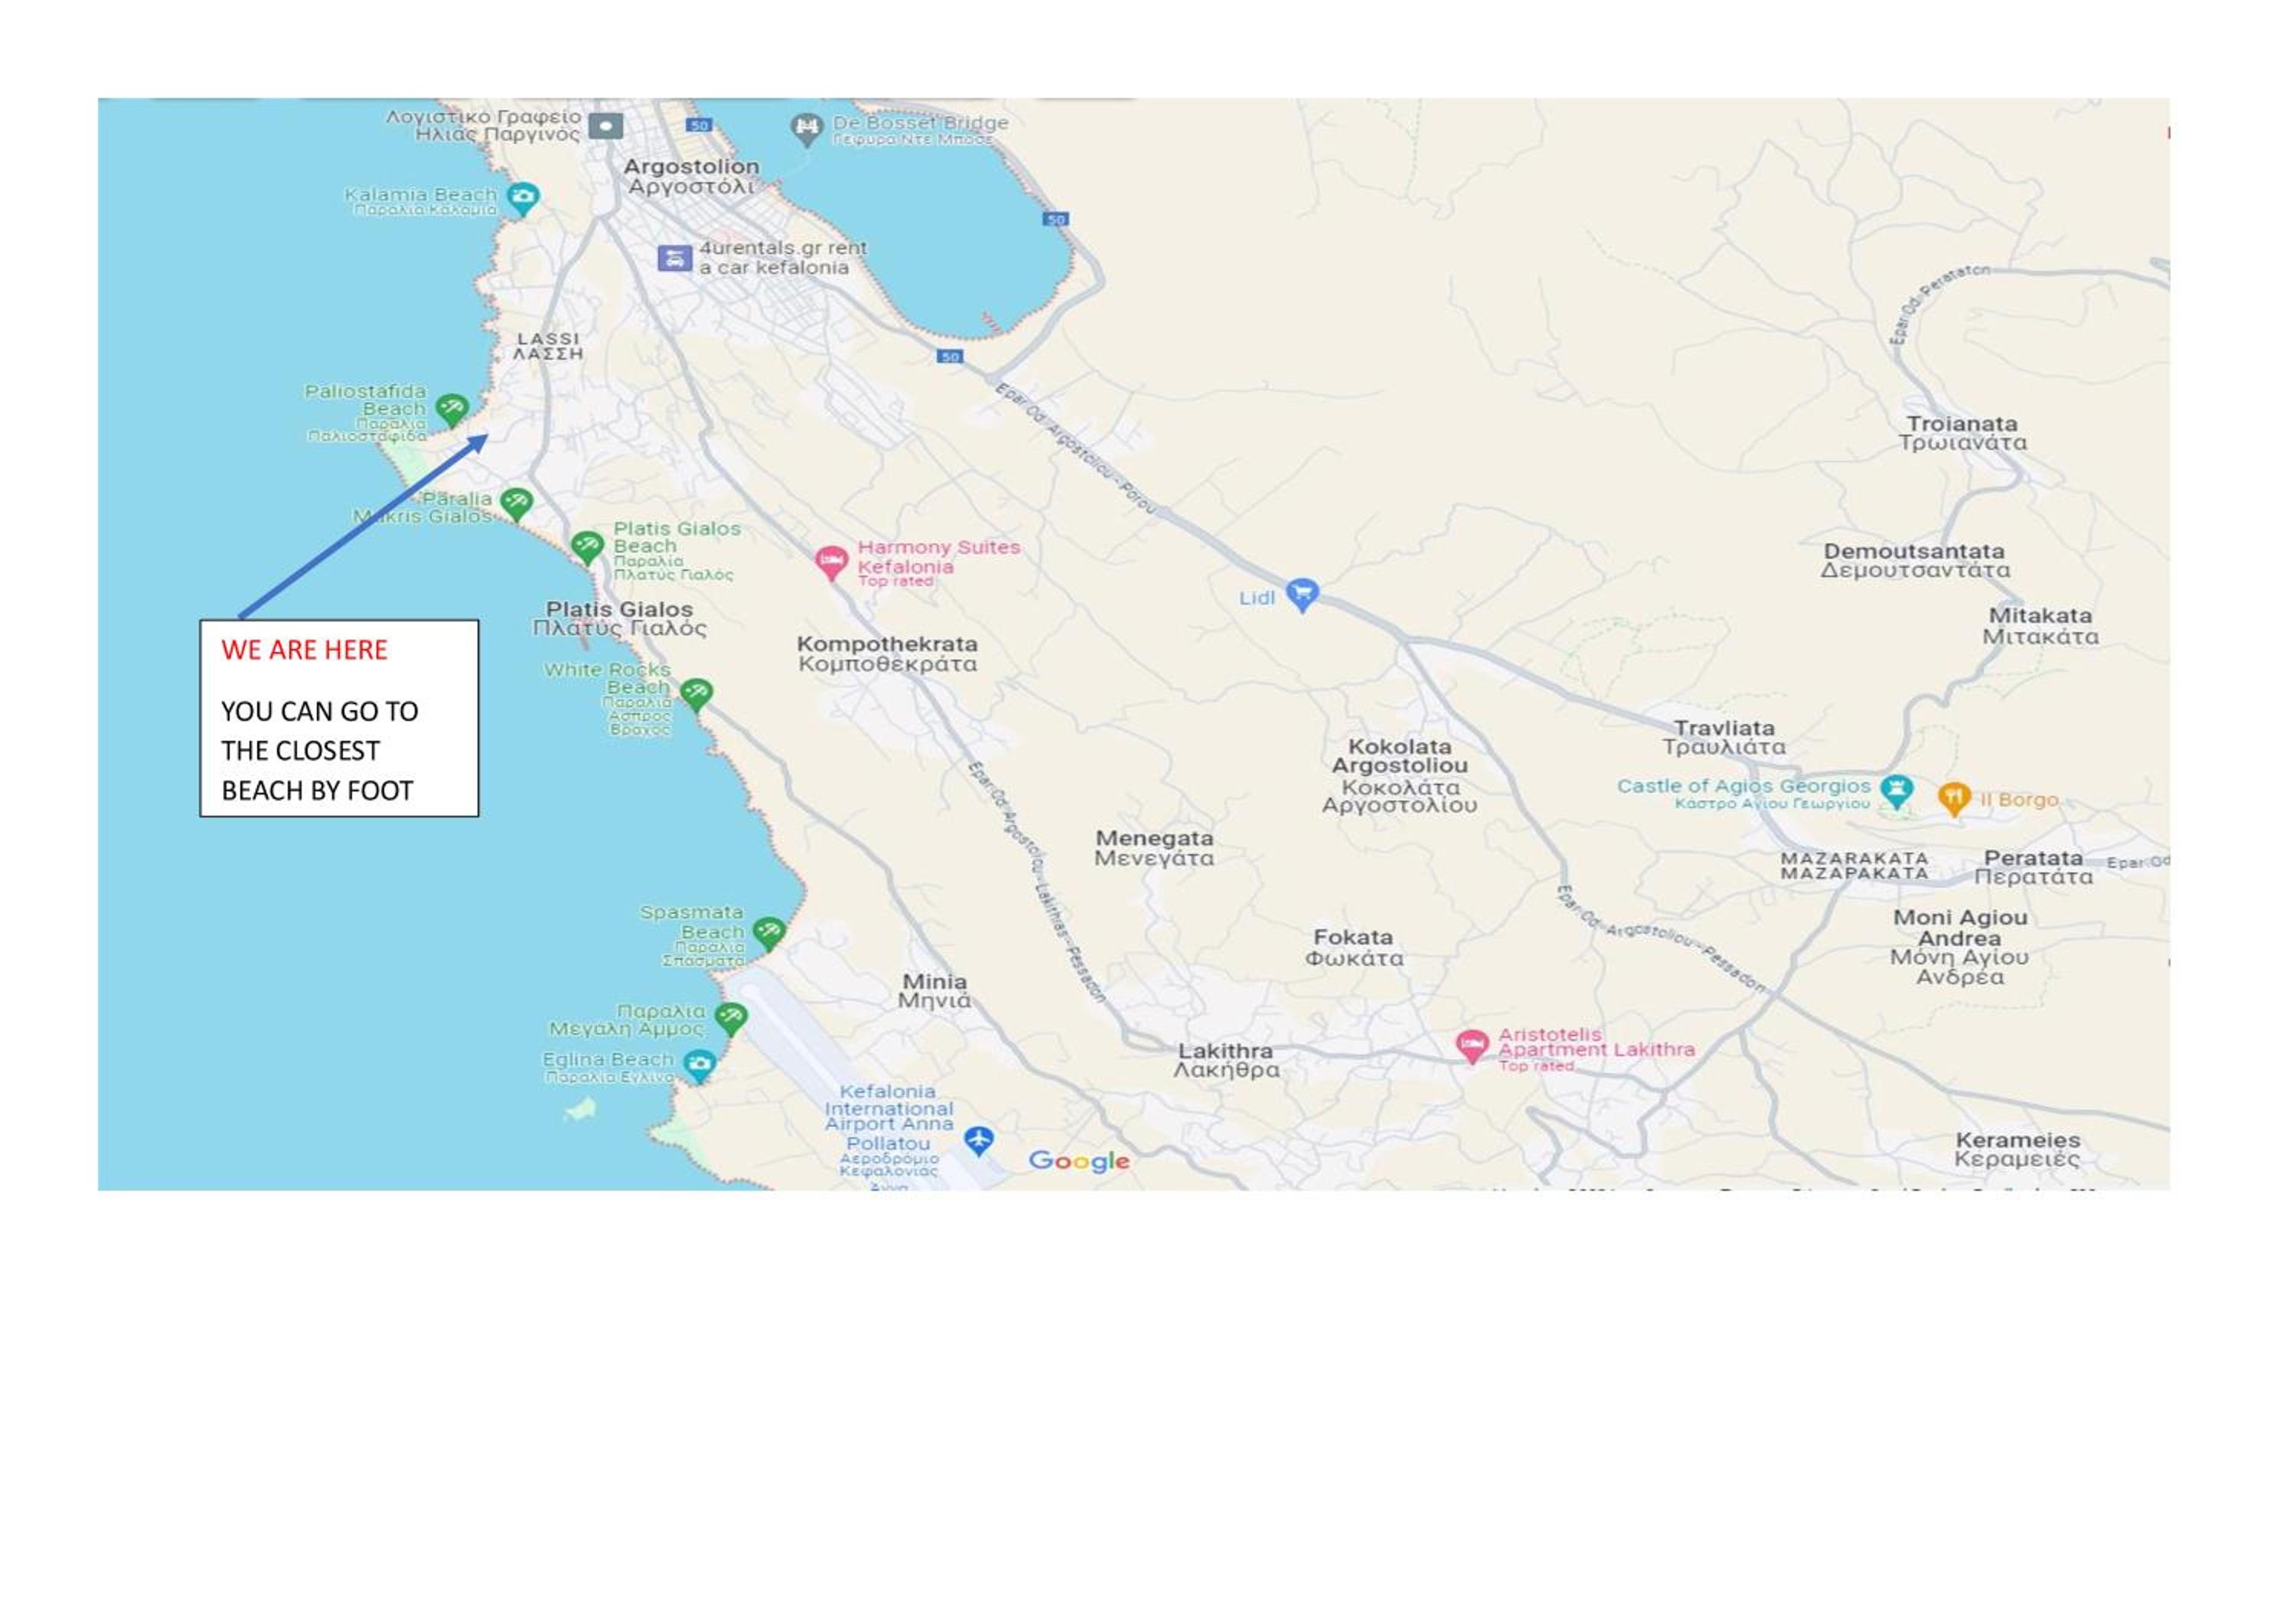Select the Paliostafida Beach green marker
Screen dimensions: 2296x1624
[x=452, y=408]
